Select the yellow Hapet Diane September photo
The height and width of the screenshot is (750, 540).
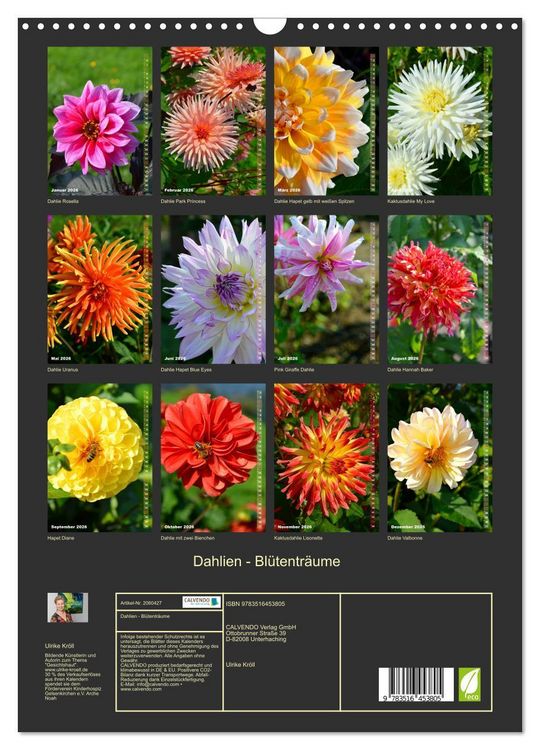[x=99, y=457]
